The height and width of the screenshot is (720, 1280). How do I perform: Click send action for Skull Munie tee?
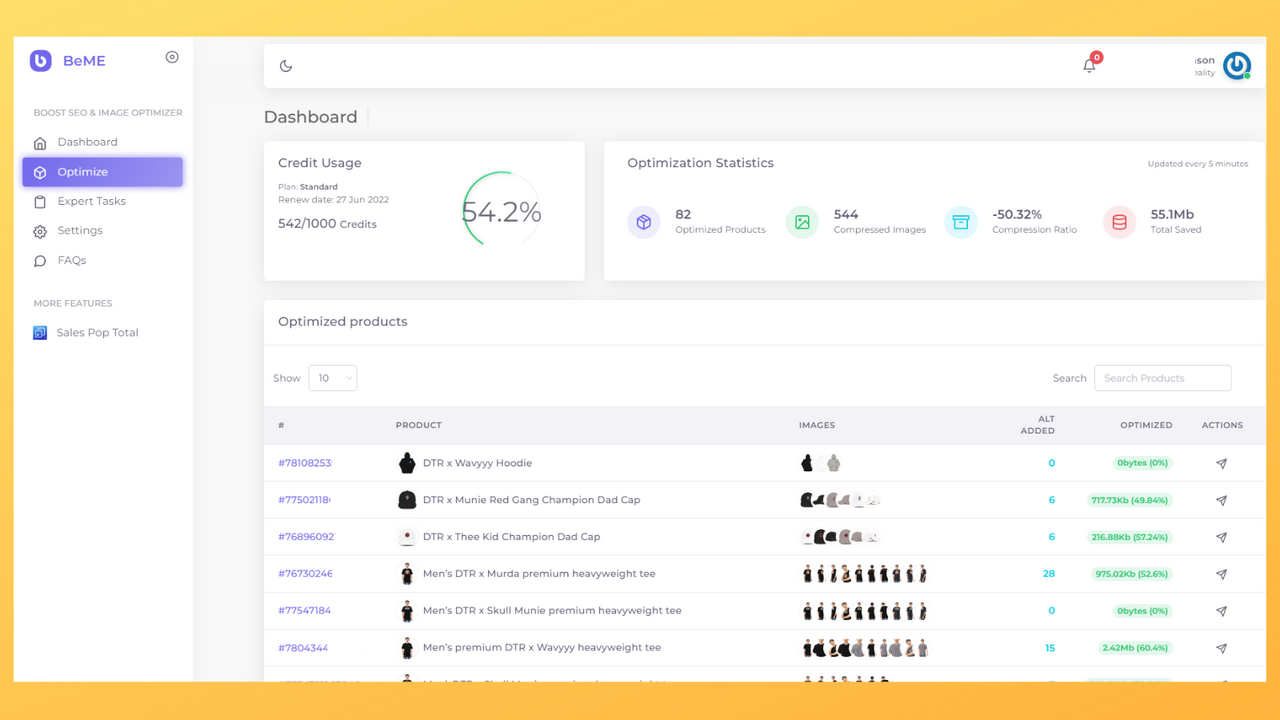click(1221, 611)
